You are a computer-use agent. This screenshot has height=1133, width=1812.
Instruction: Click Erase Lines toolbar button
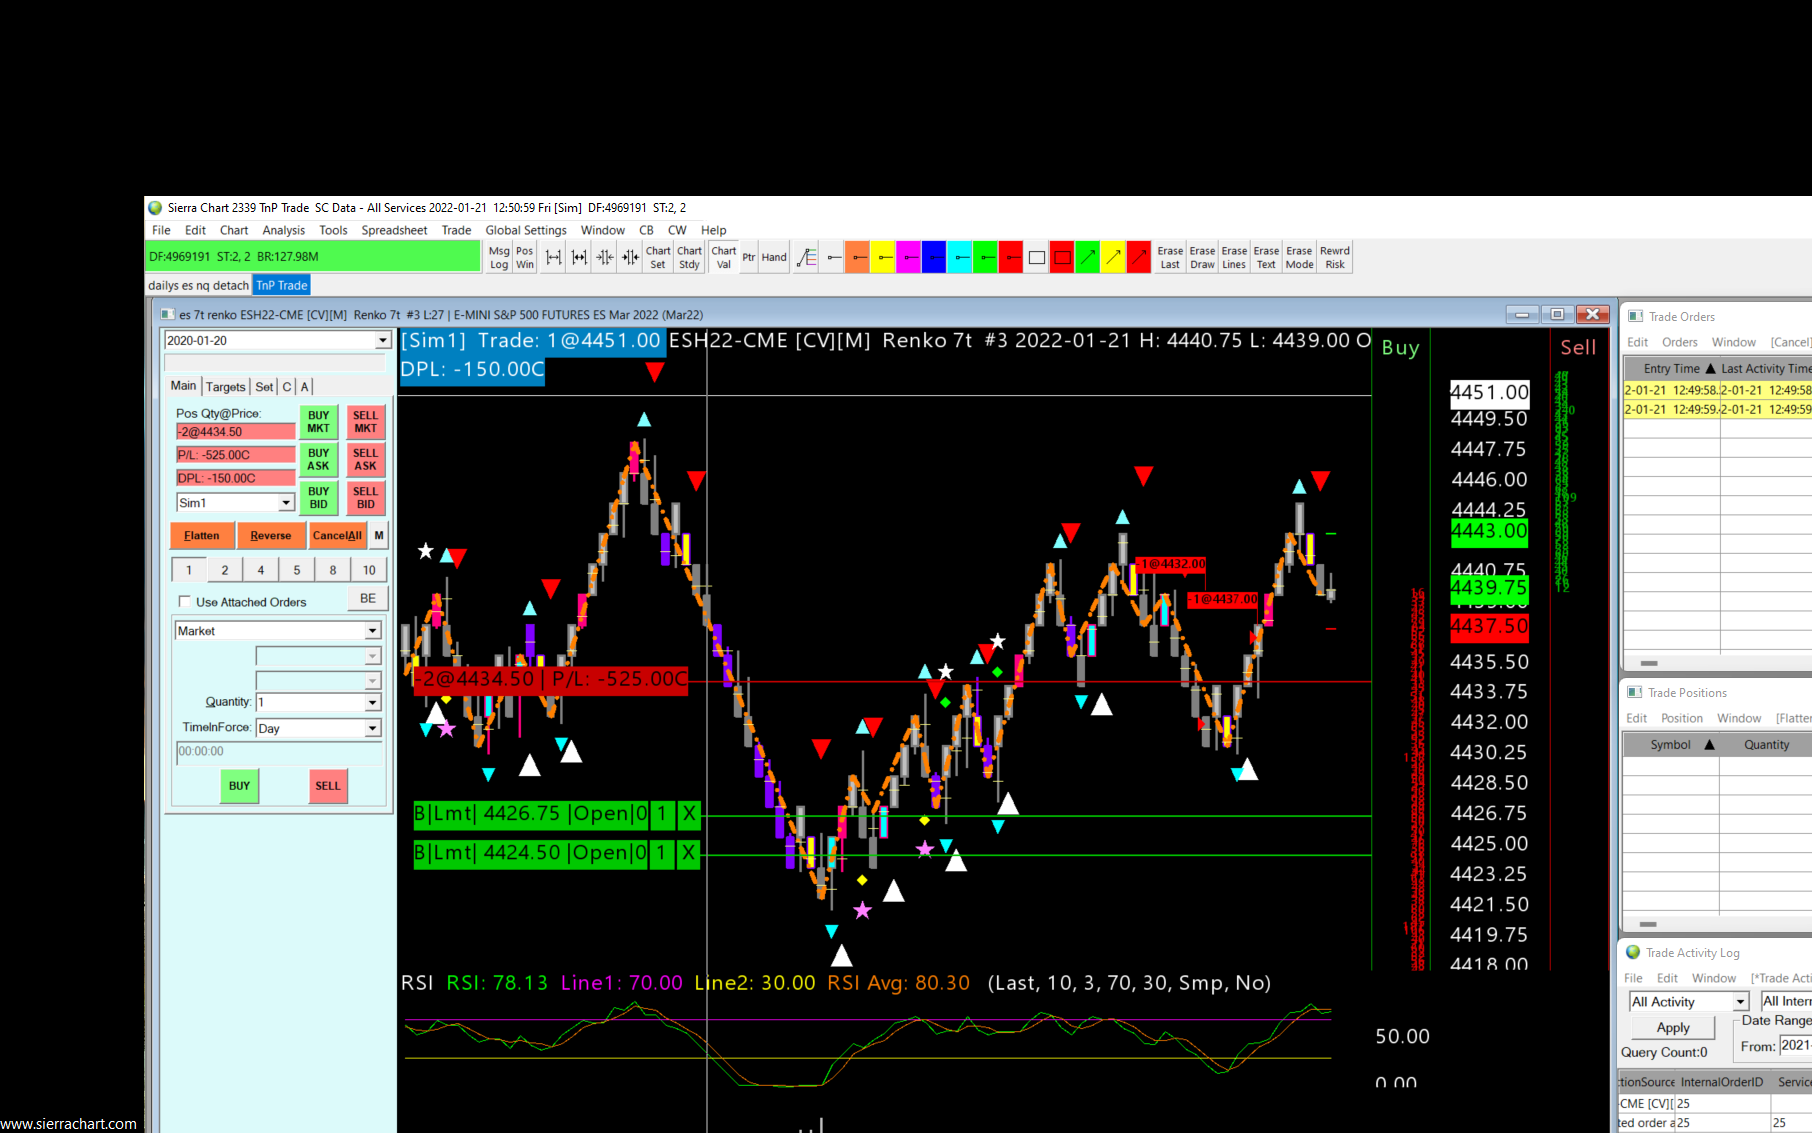pos(1234,257)
